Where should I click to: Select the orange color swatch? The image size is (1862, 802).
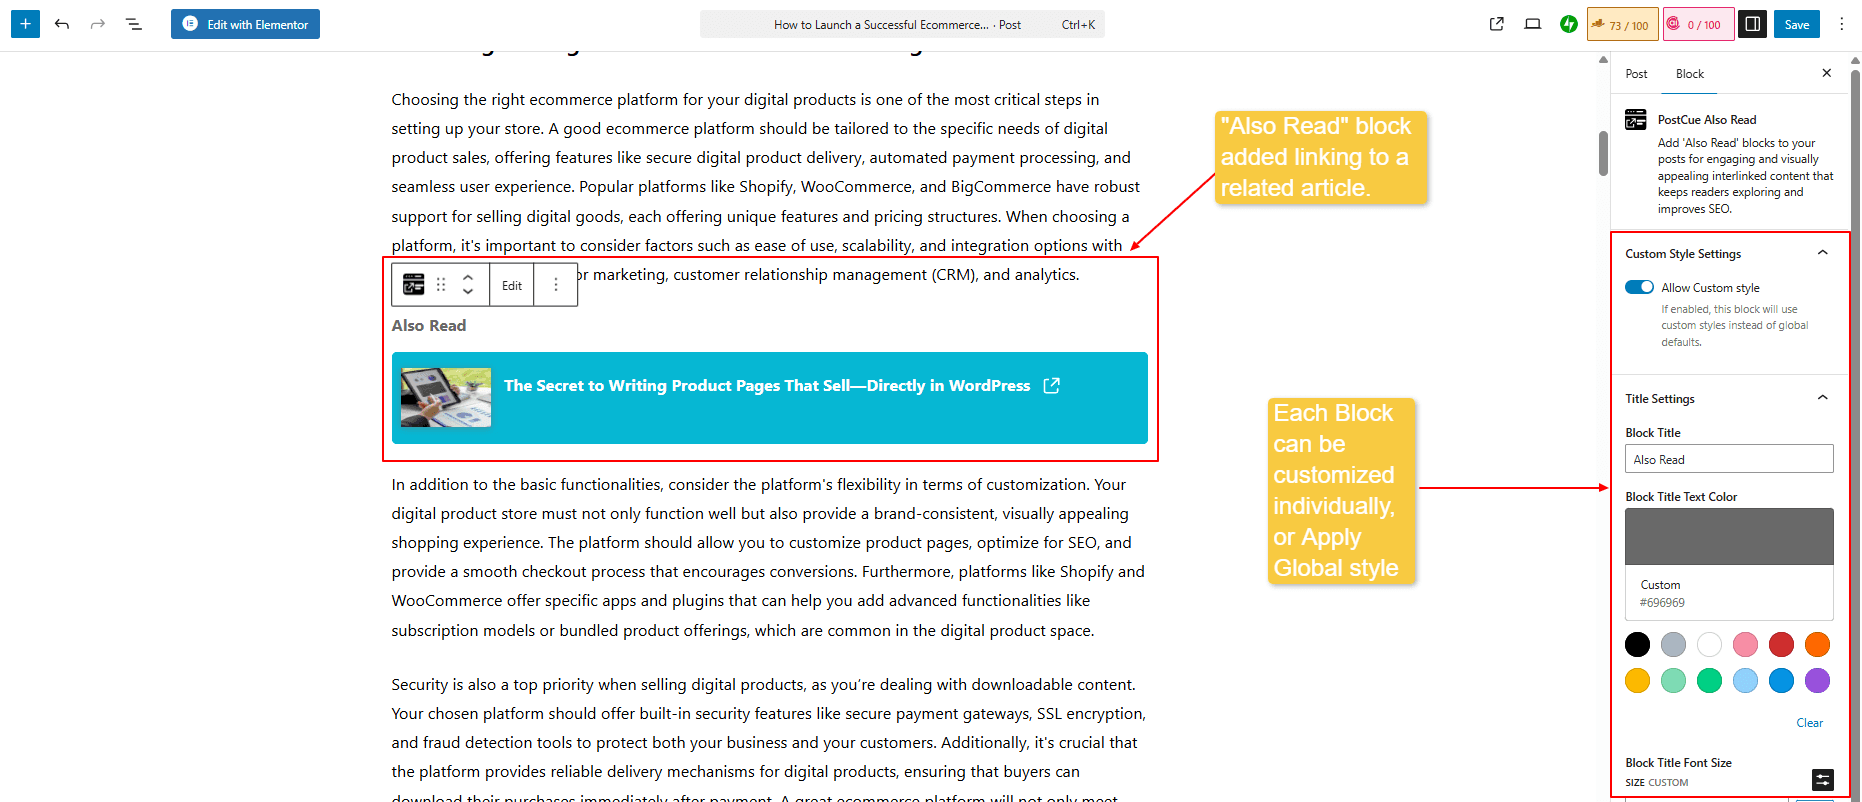[1817, 645]
